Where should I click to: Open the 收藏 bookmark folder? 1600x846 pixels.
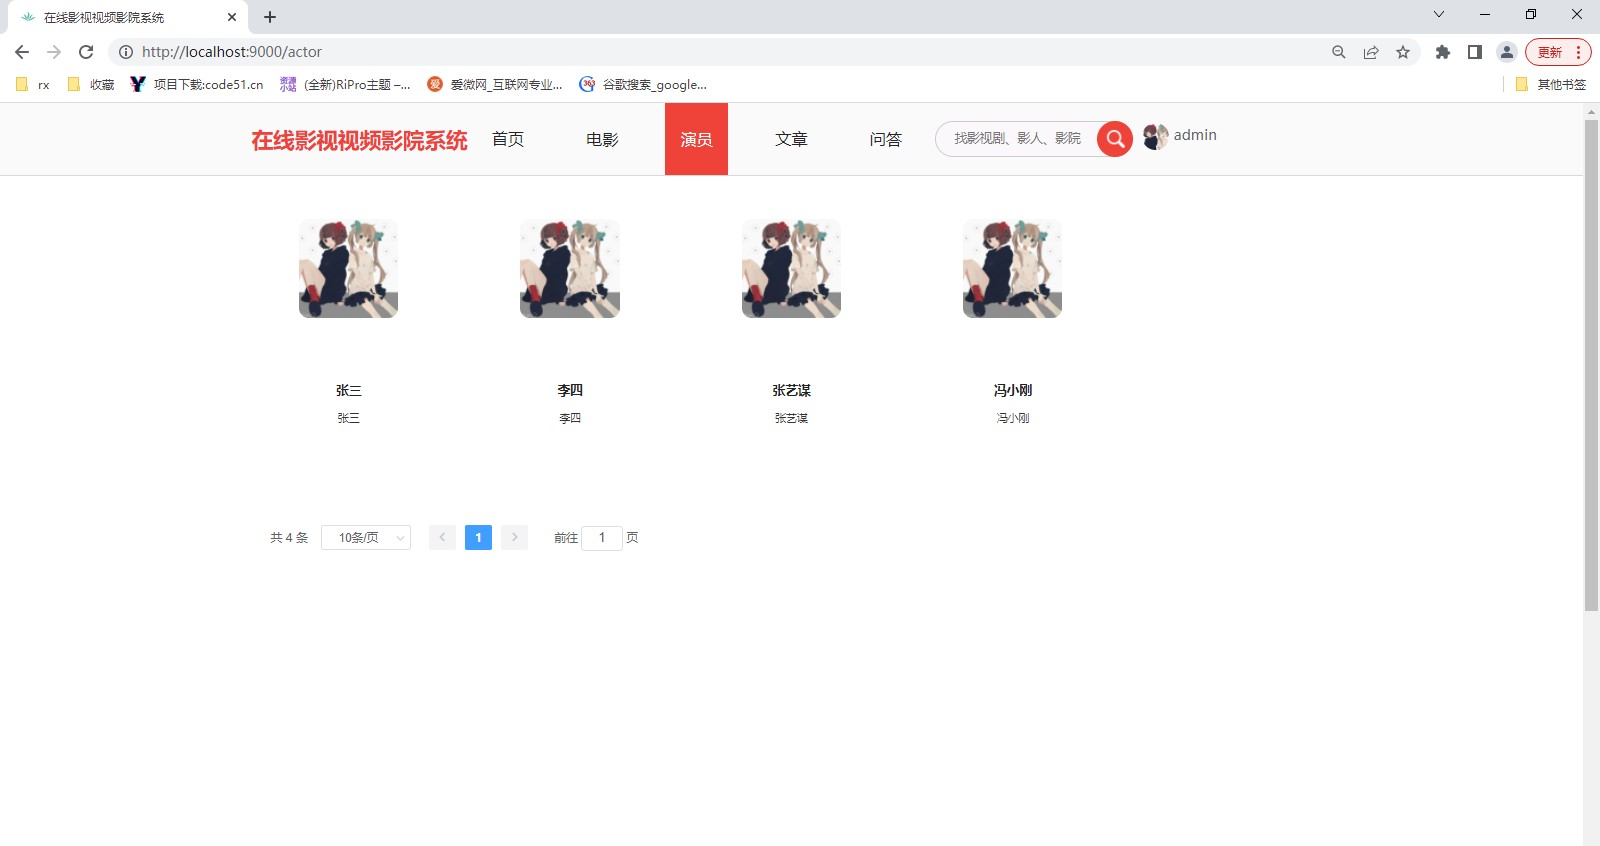tap(91, 85)
